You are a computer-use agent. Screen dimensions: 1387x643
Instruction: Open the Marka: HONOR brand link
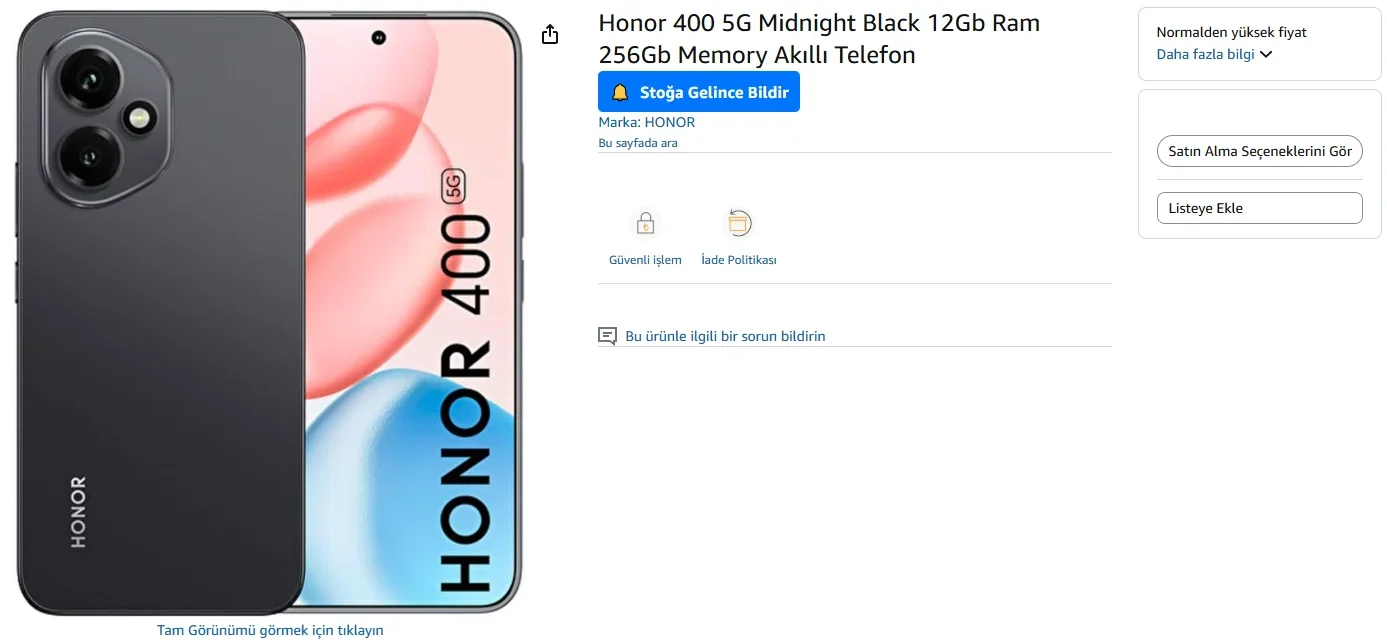coord(646,122)
